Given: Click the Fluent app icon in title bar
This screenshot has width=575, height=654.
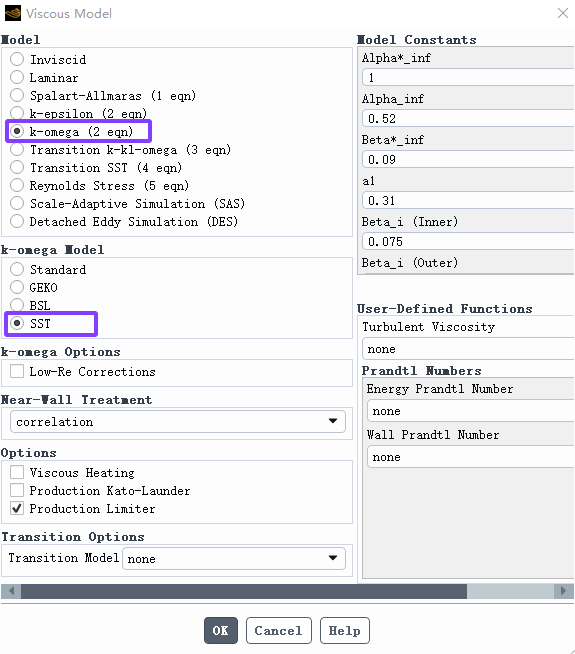Looking at the screenshot, I should point(13,13).
